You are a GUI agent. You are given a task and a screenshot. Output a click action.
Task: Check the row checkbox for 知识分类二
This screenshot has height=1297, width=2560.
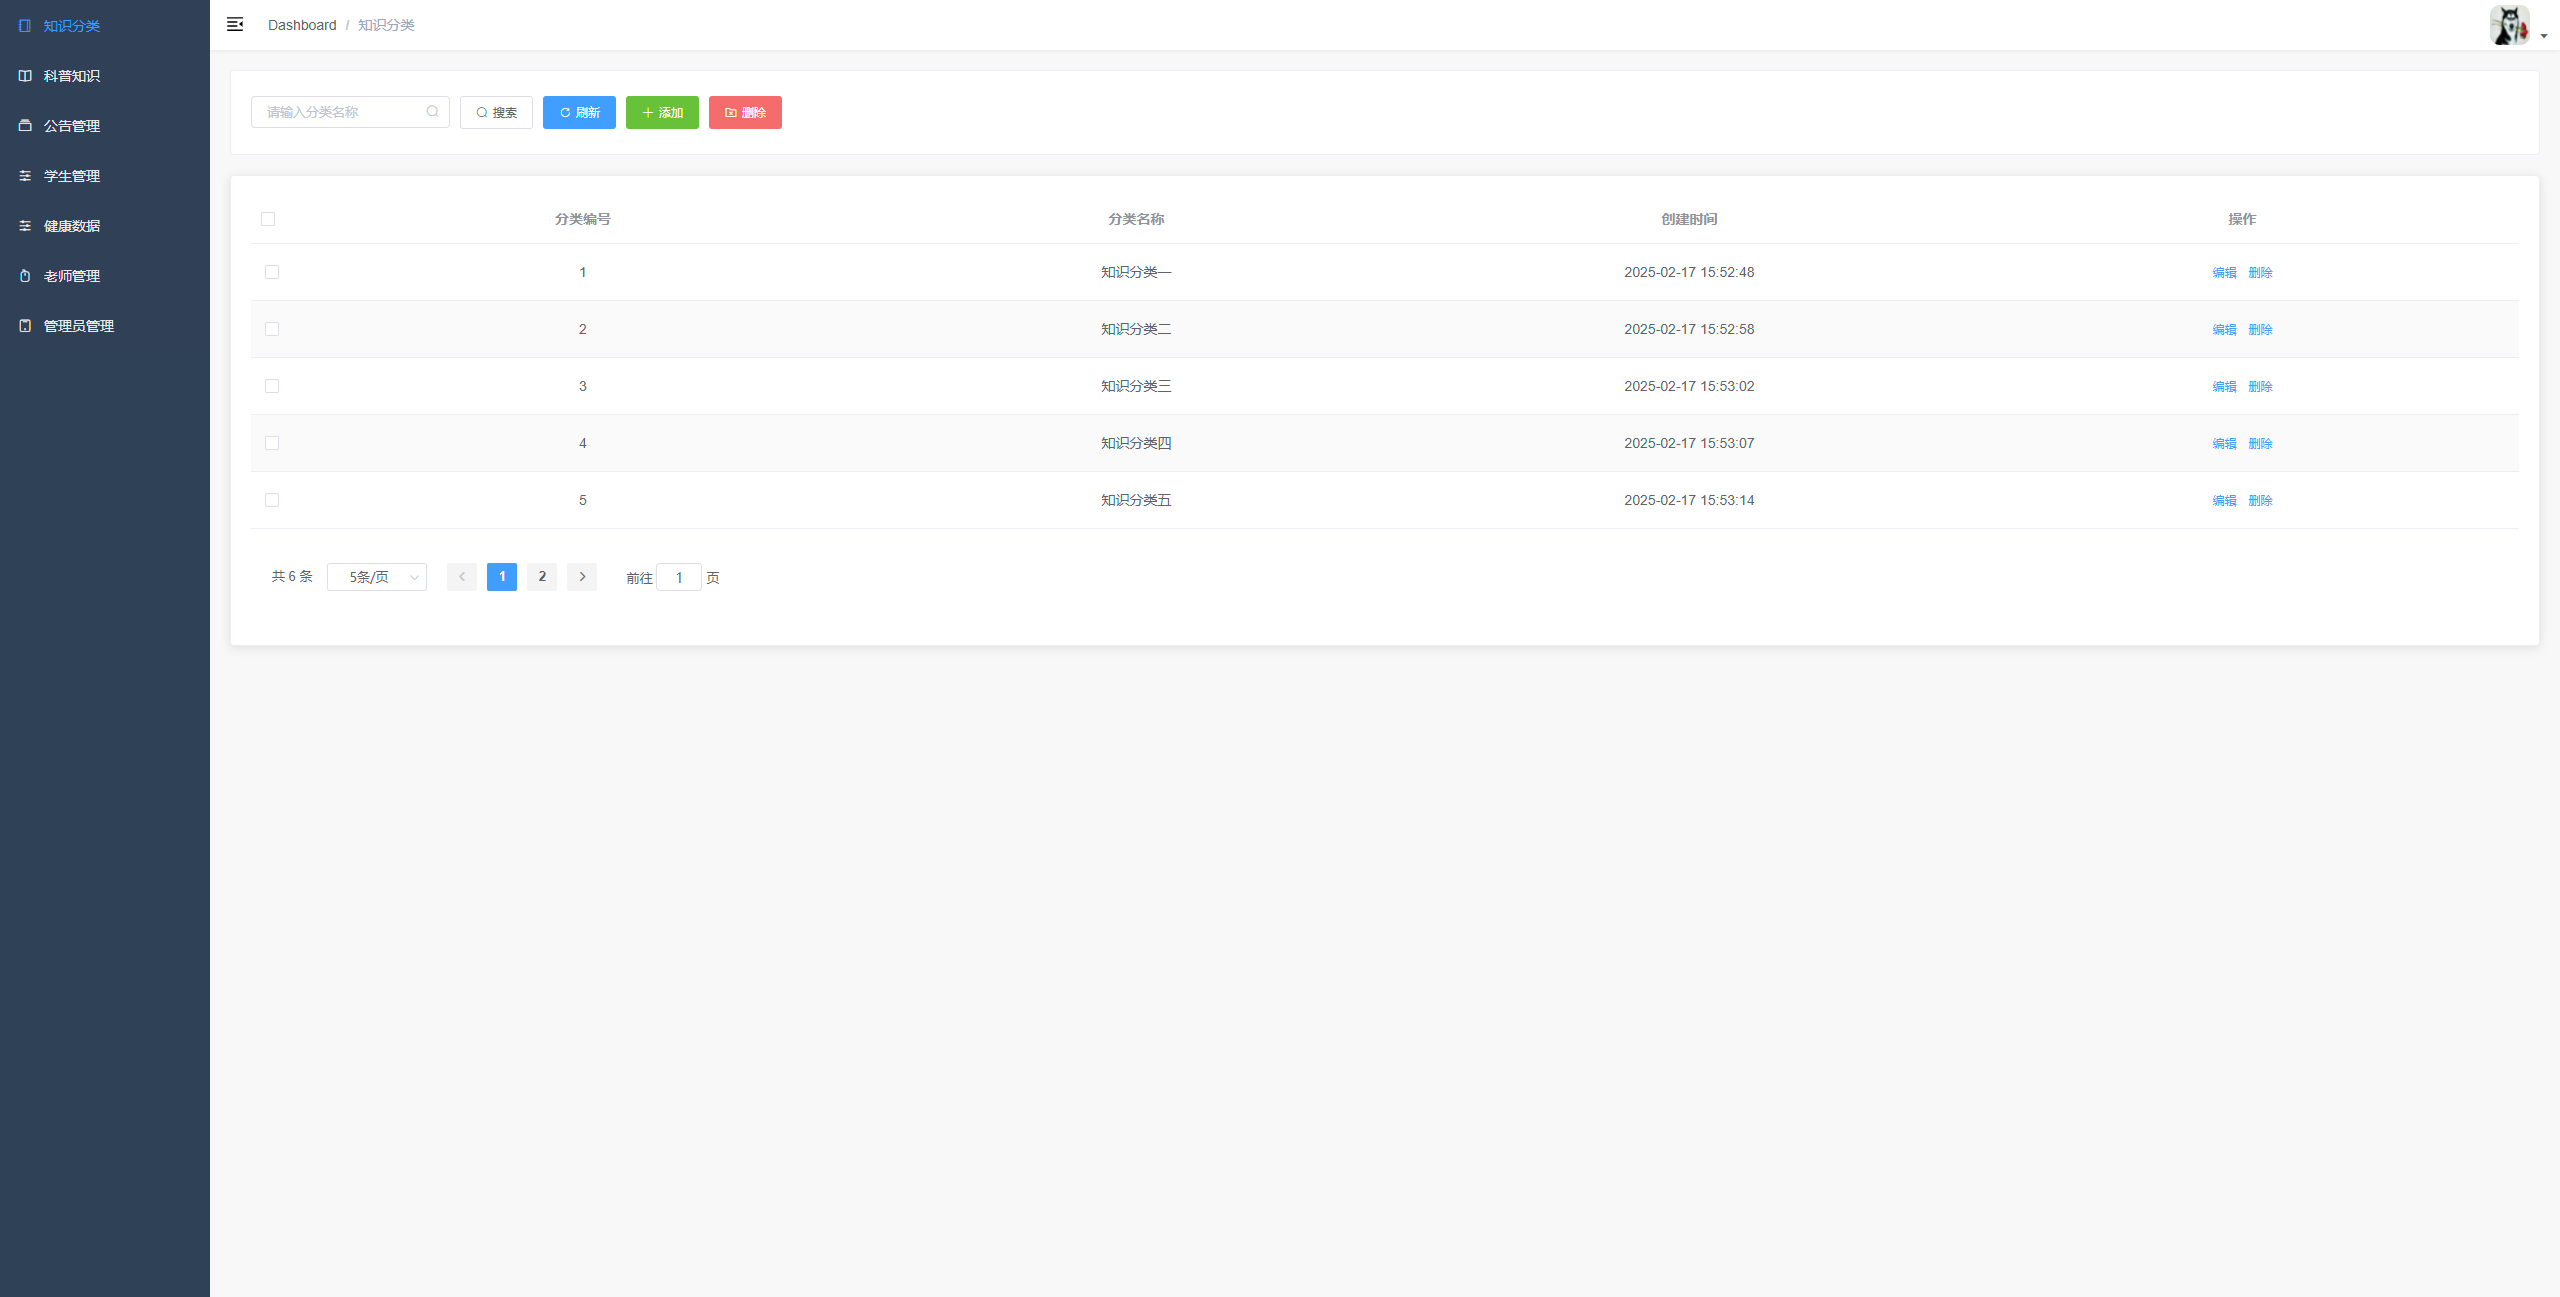pyautogui.click(x=272, y=329)
